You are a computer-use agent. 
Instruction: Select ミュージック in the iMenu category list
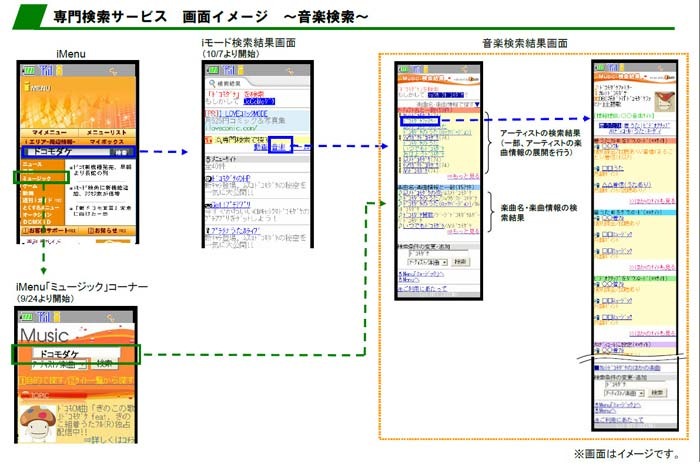38,178
